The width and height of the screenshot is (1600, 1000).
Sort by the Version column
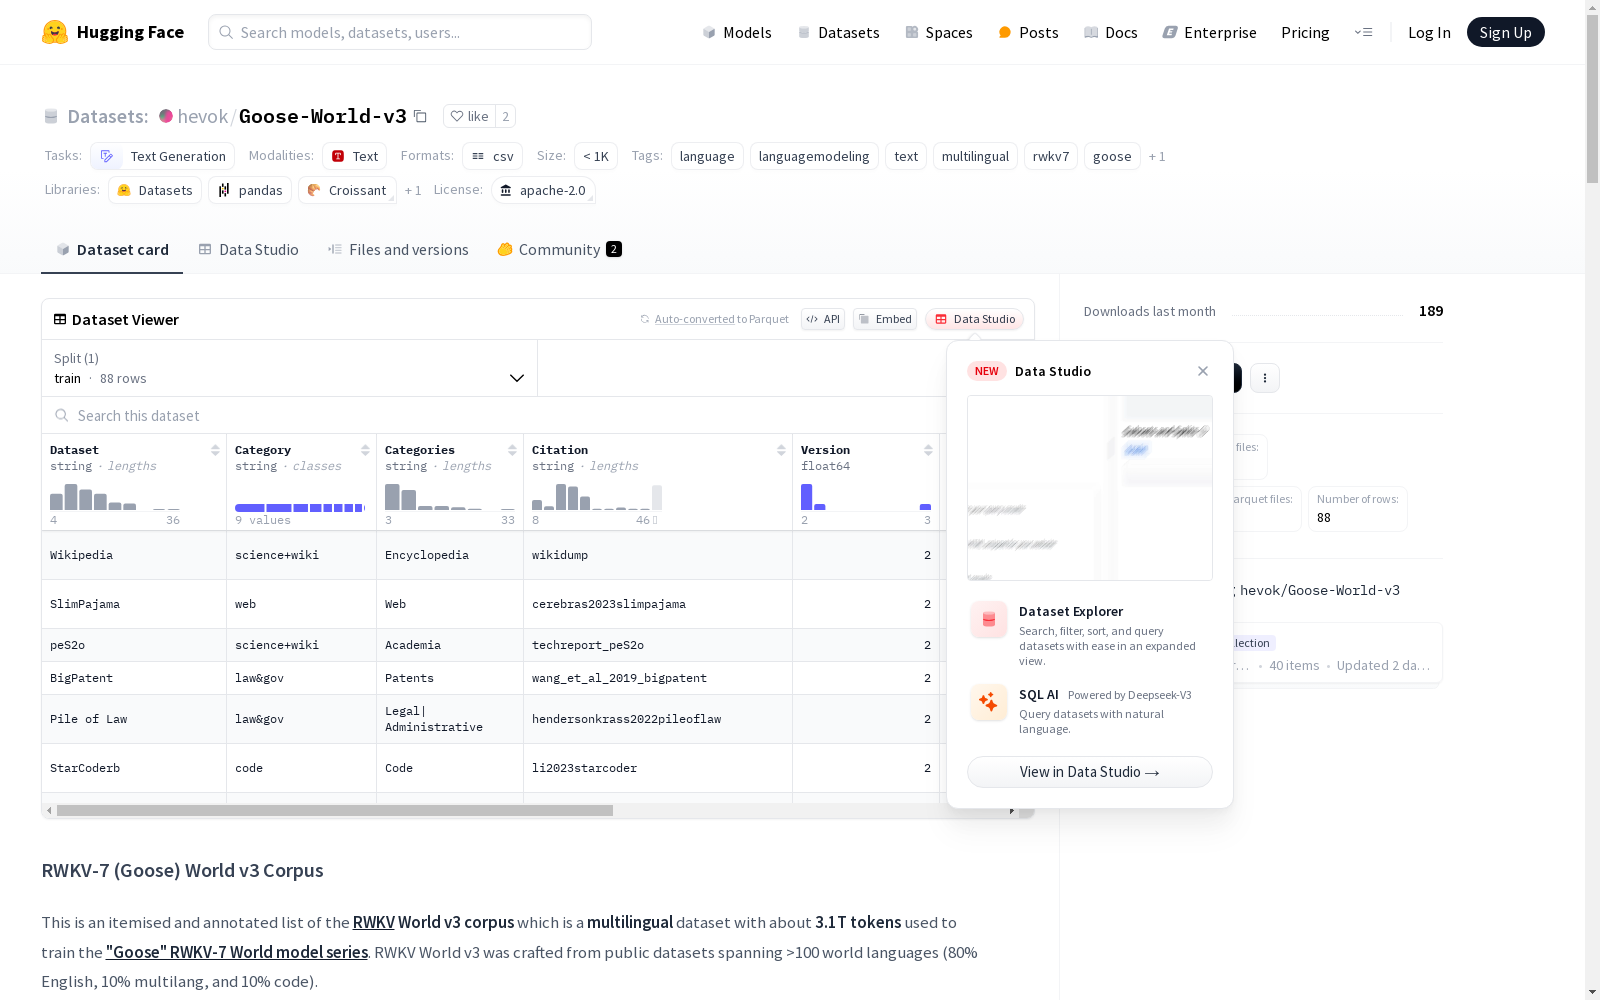click(x=928, y=450)
